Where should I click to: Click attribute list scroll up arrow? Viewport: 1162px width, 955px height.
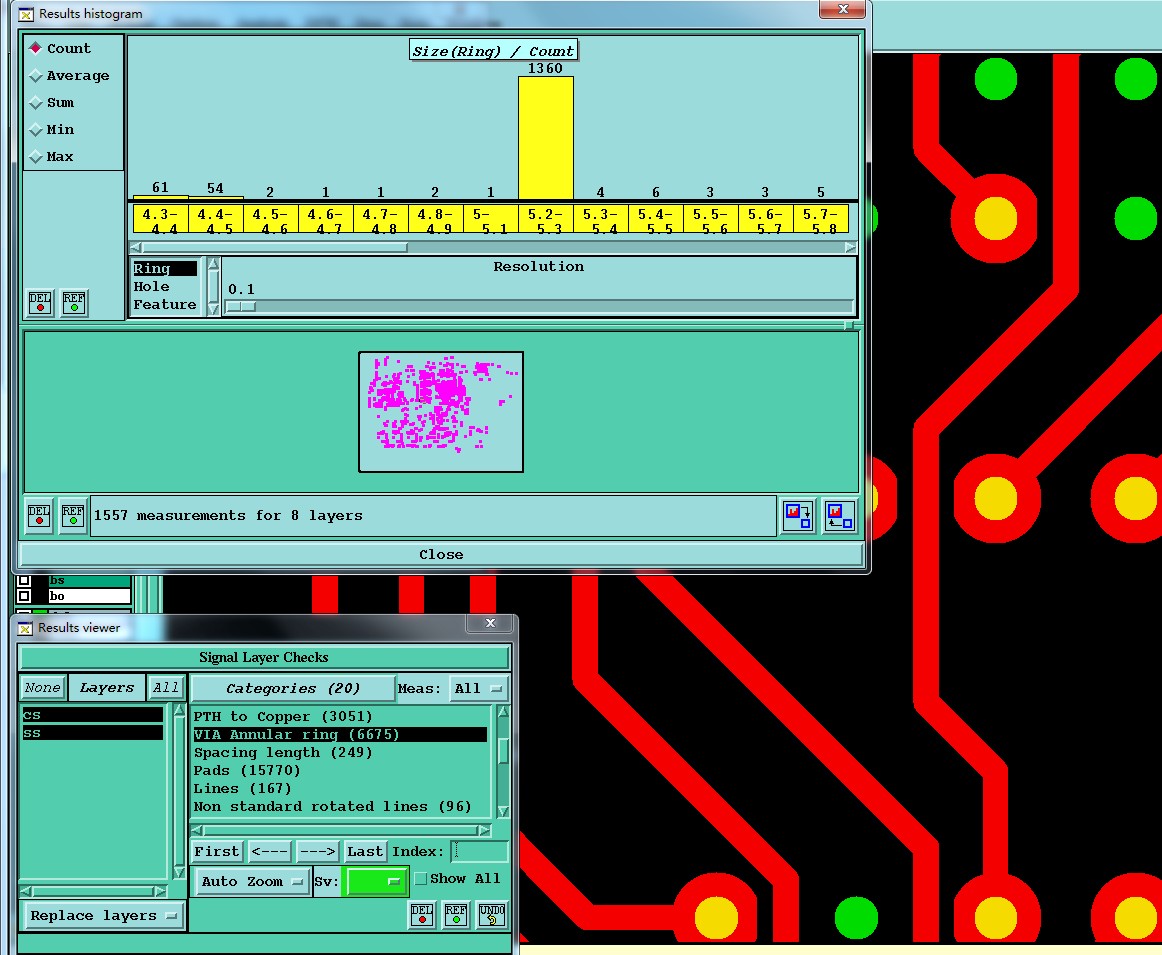pyautogui.click(x=213, y=264)
